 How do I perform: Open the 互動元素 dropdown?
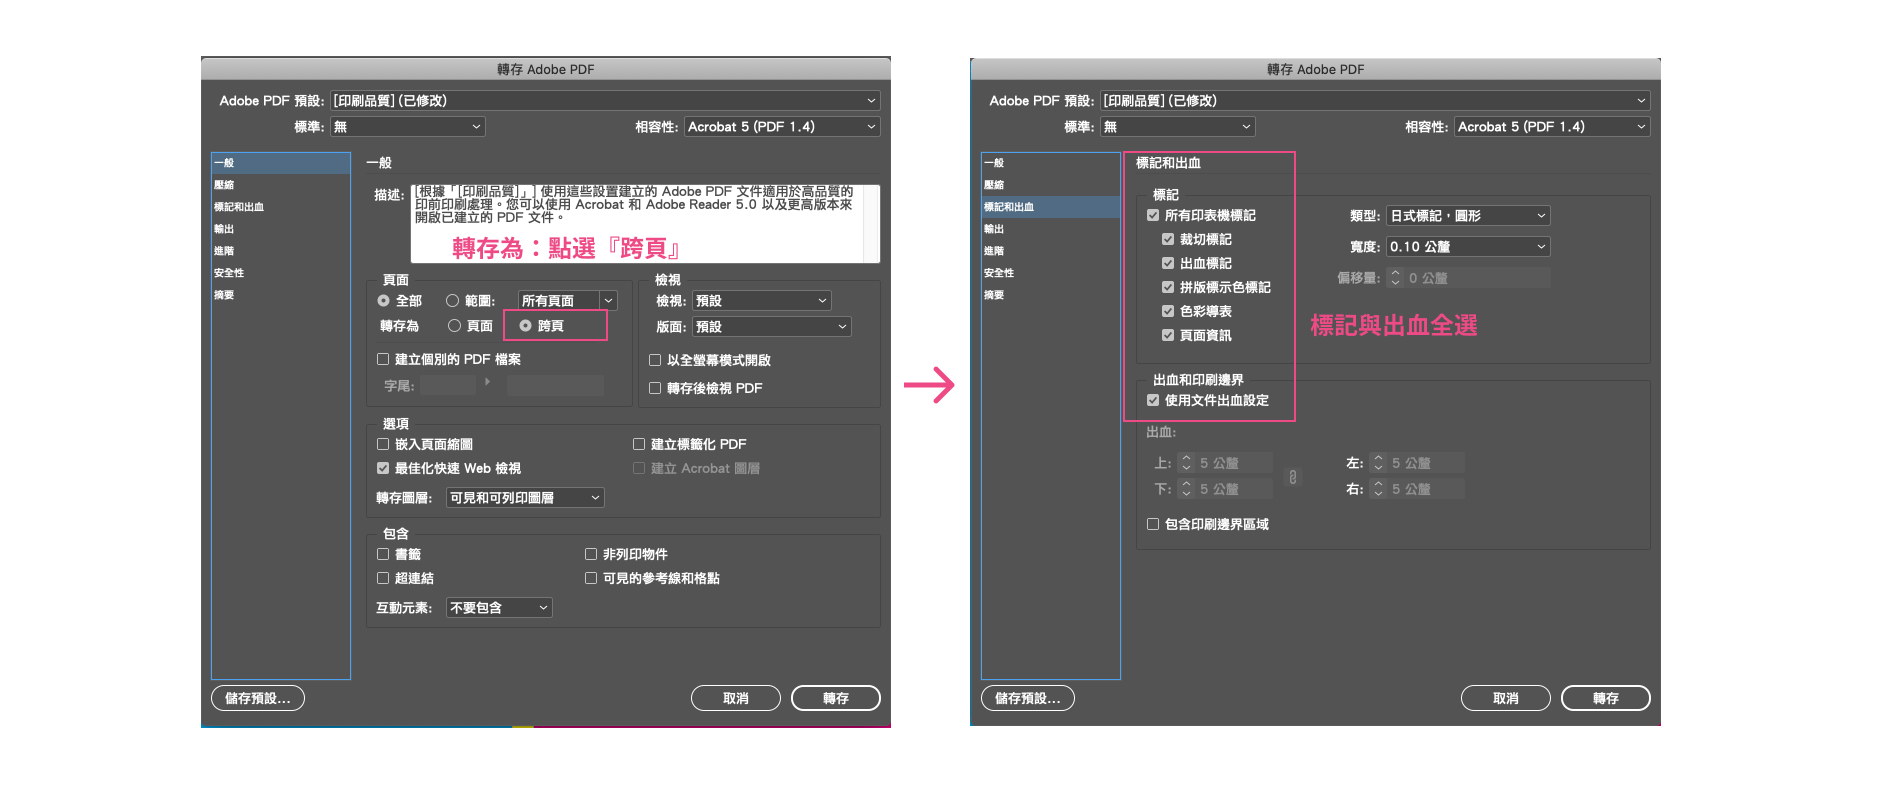tap(499, 608)
